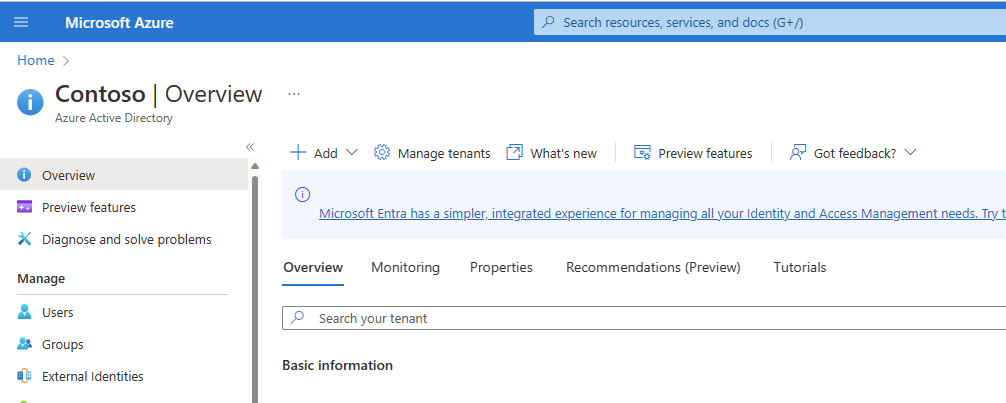Open the Microsoft Entra banner link

point(662,214)
